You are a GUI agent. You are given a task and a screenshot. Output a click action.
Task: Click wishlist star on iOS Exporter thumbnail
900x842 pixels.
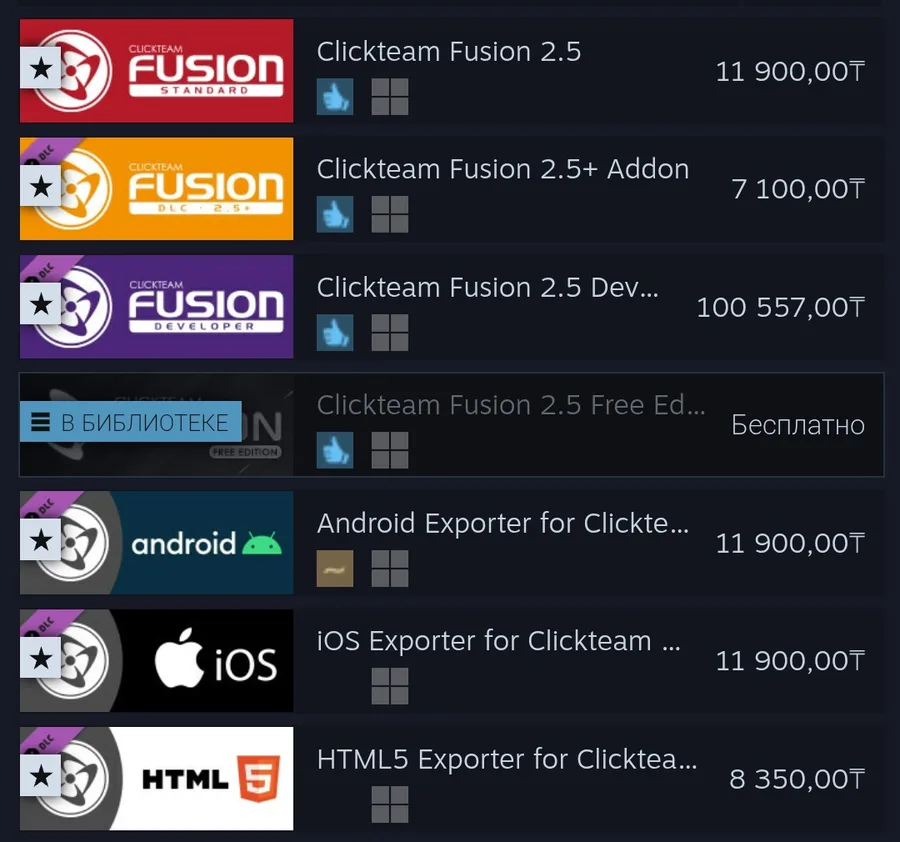pyautogui.click(x=40, y=658)
